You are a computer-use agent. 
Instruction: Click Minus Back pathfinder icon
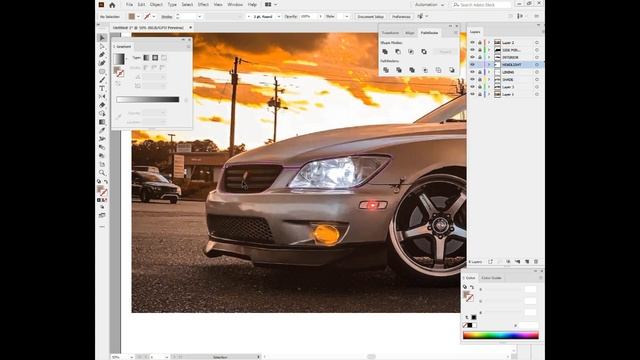click(x=451, y=70)
